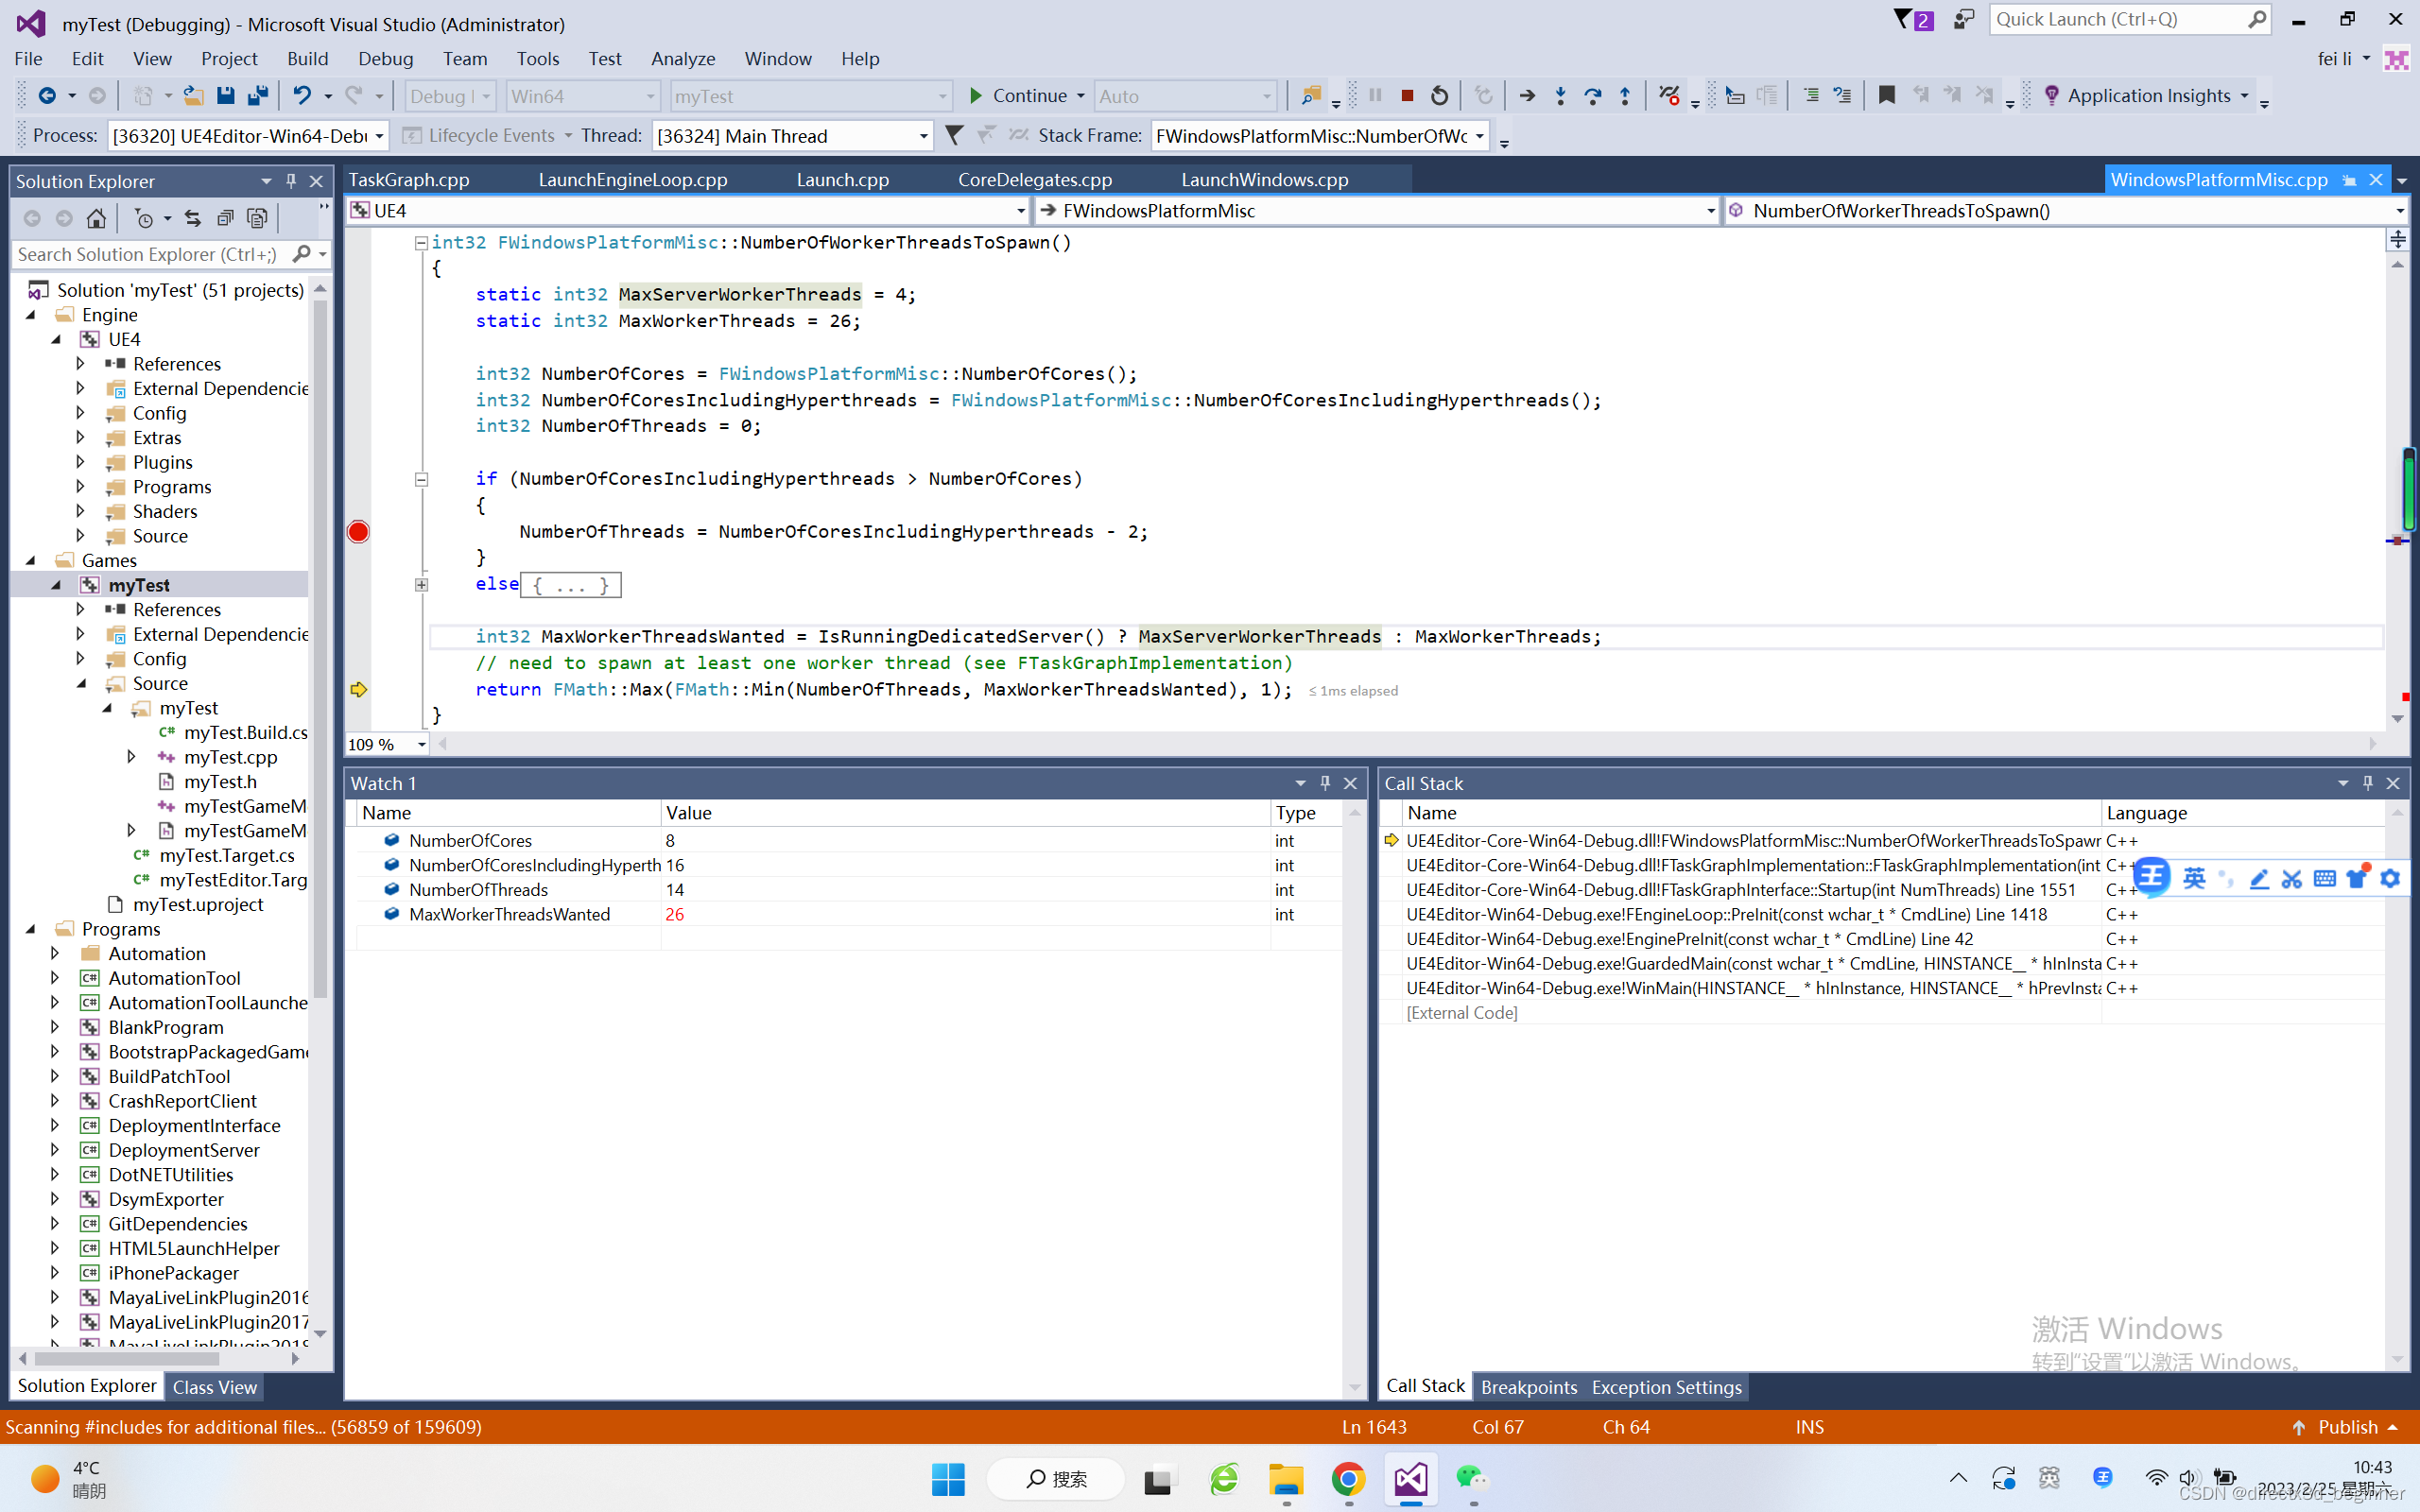Click the Publish button in status bar
Image resolution: width=2420 pixels, height=1512 pixels.
click(2345, 1427)
